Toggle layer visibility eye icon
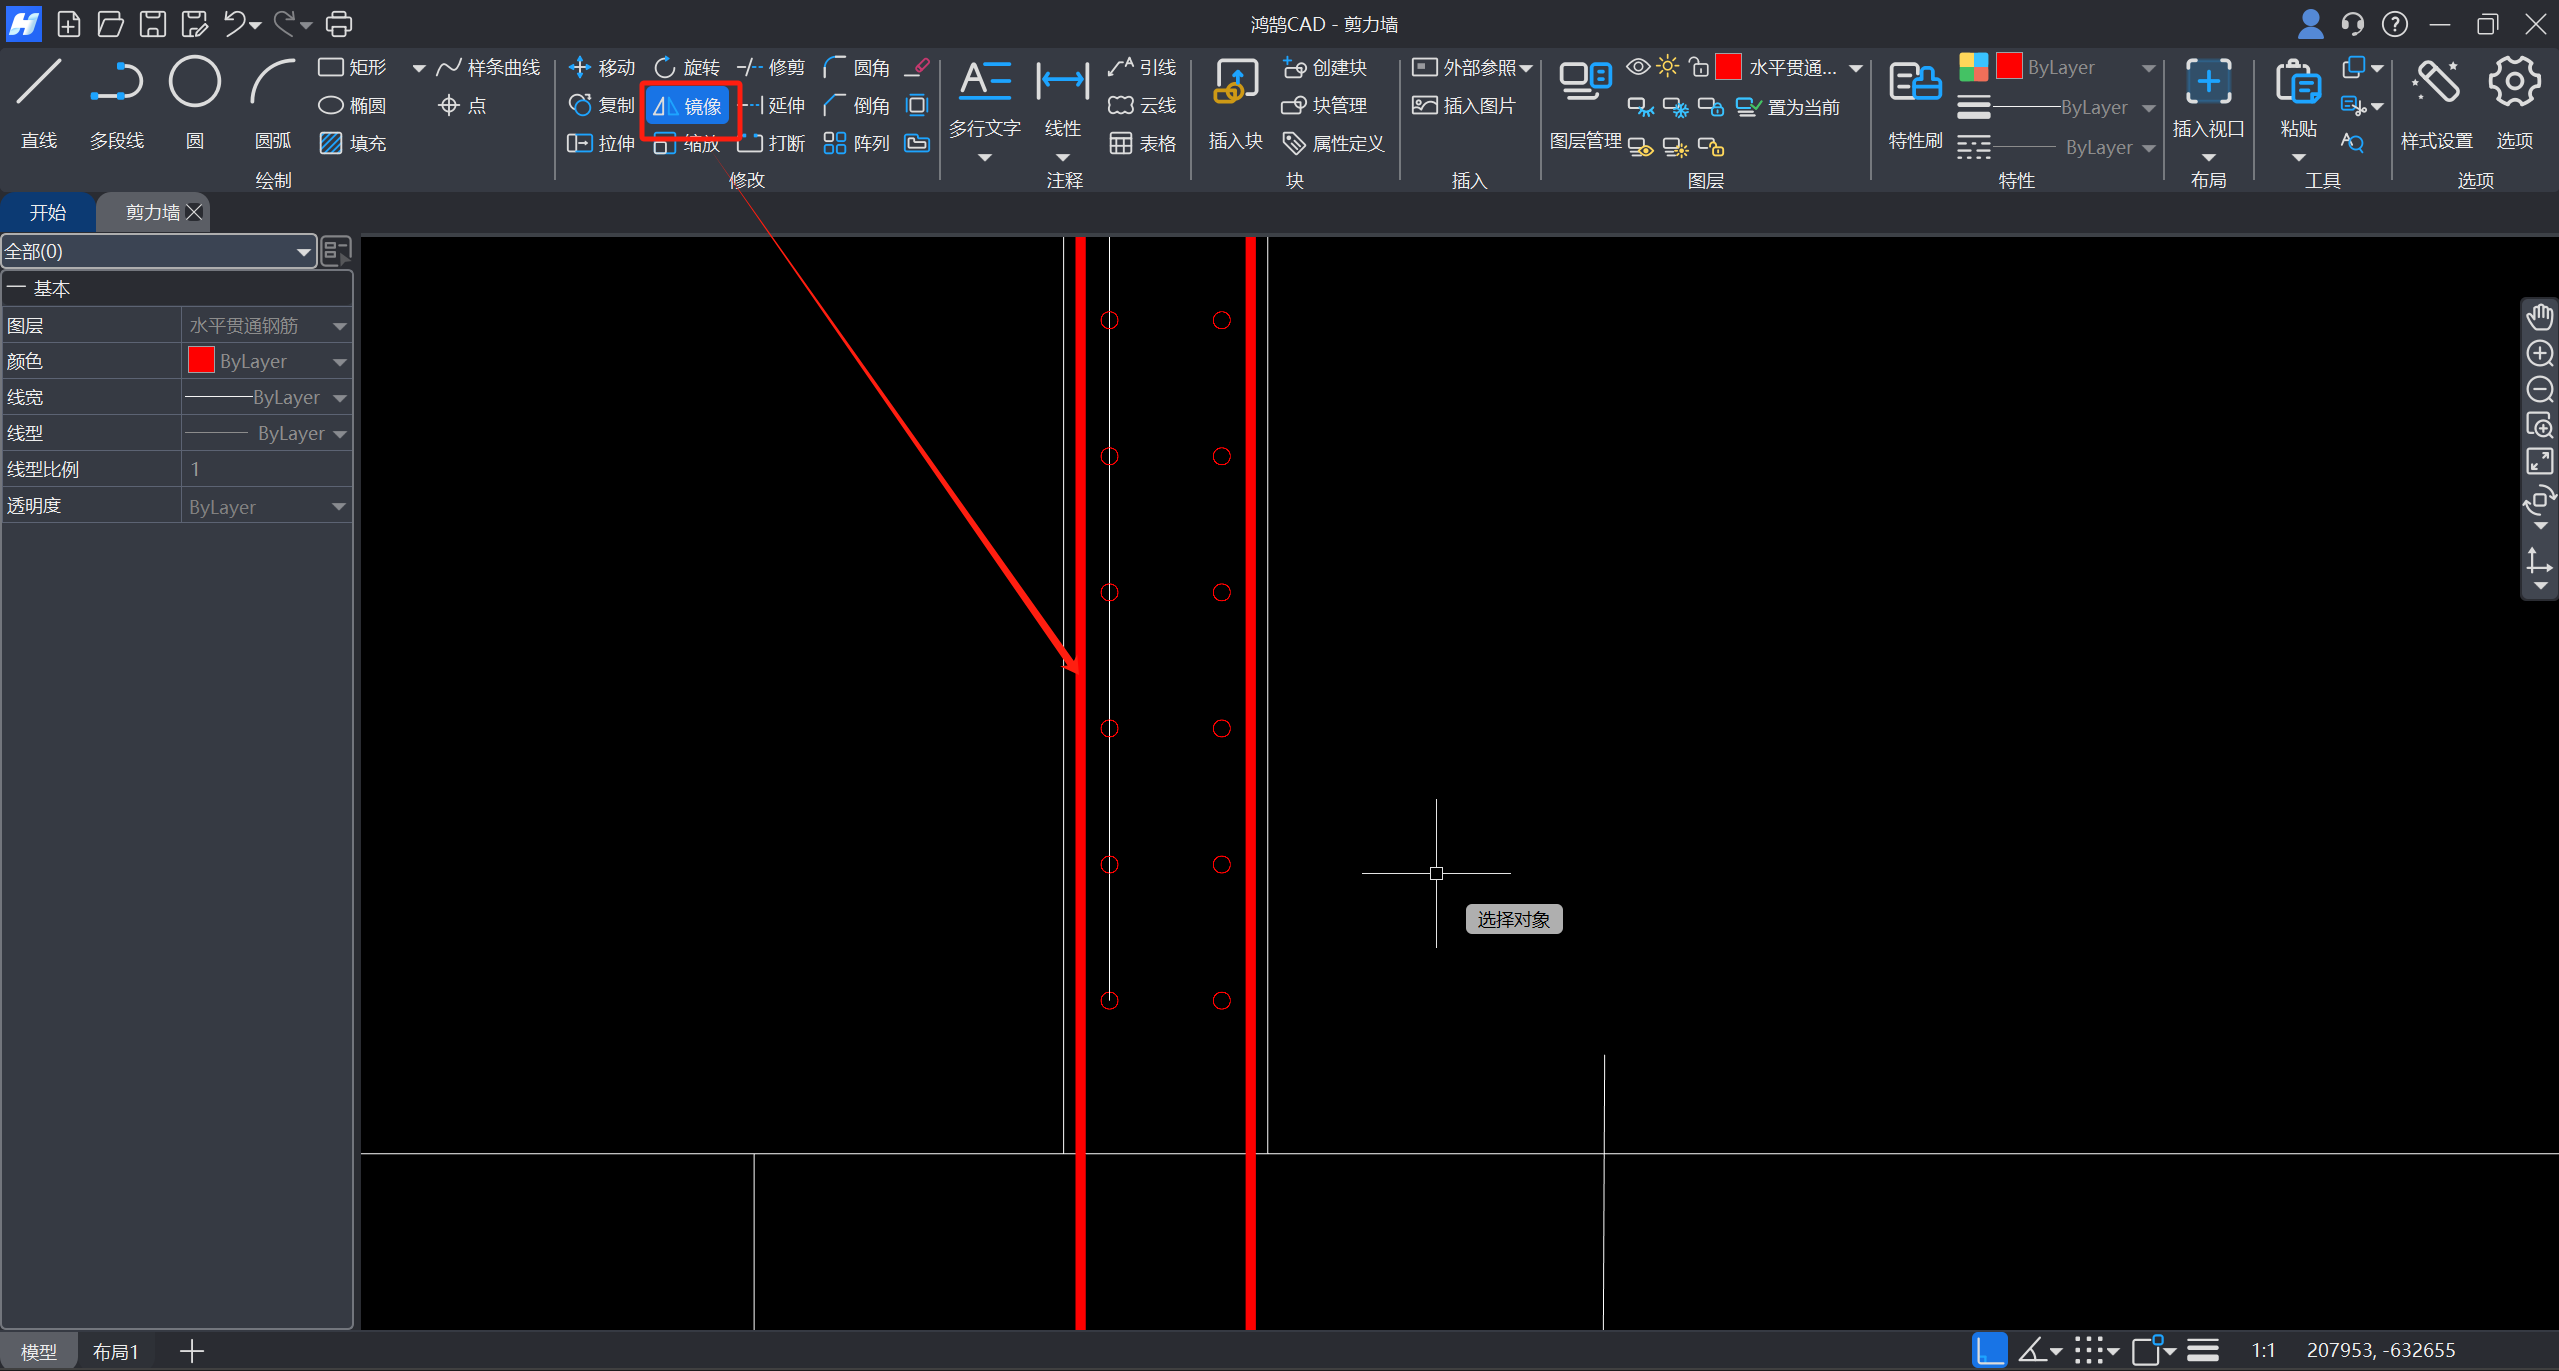 pos(1637,67)
